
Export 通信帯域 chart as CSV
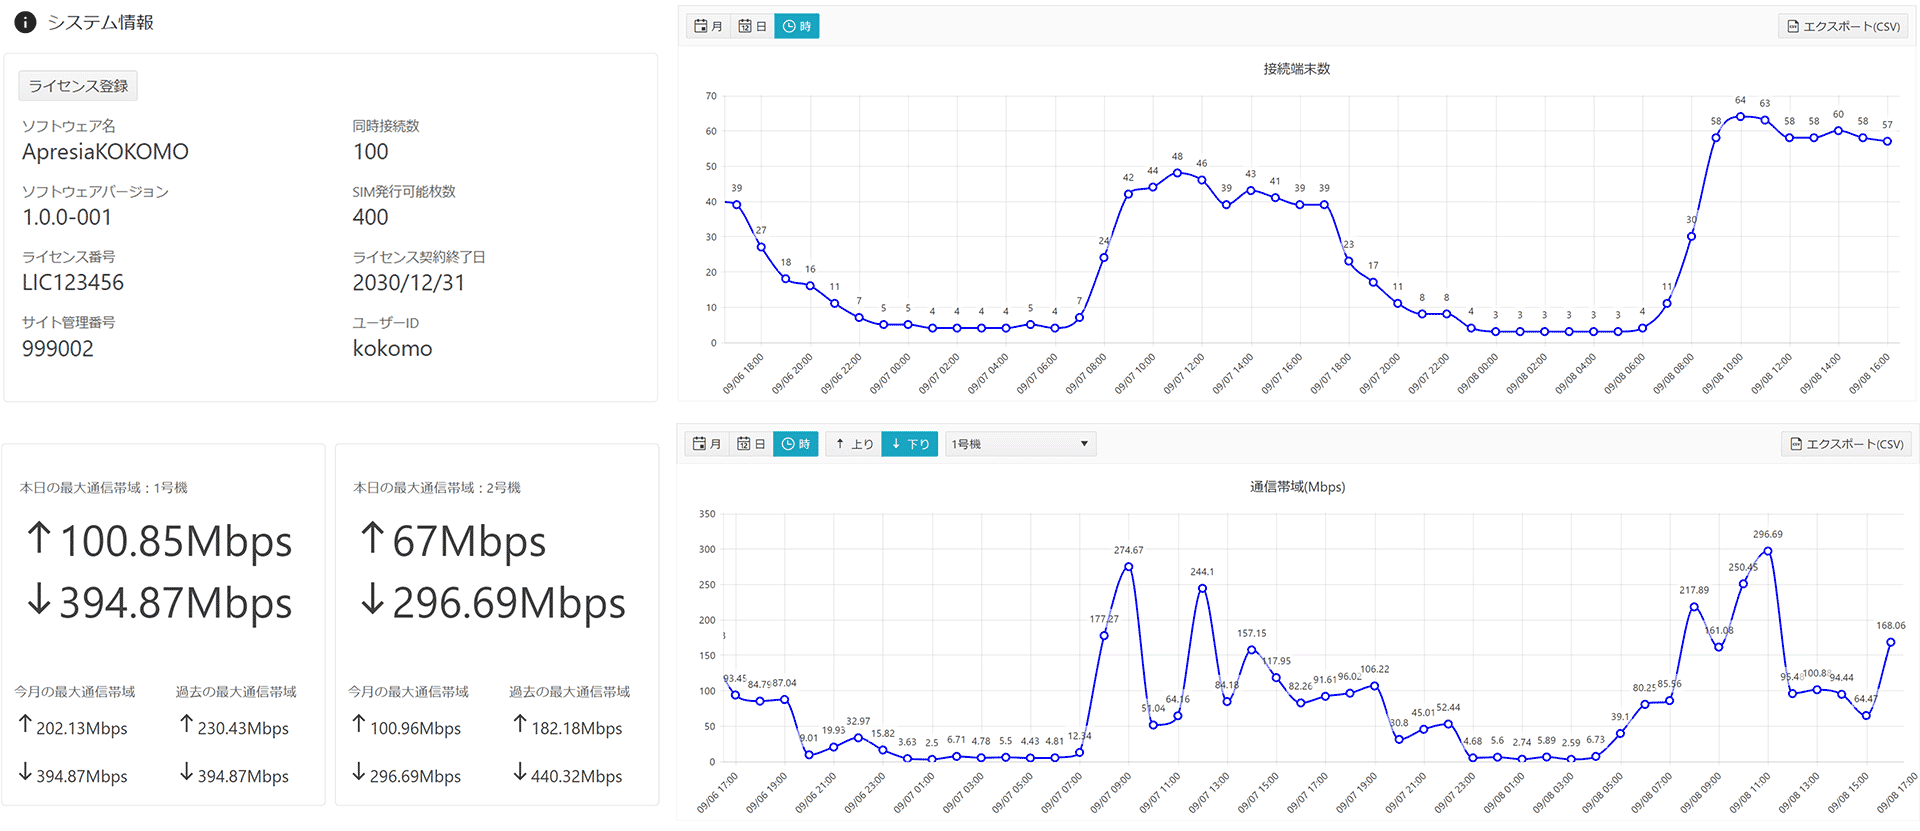pos(1846,444)
